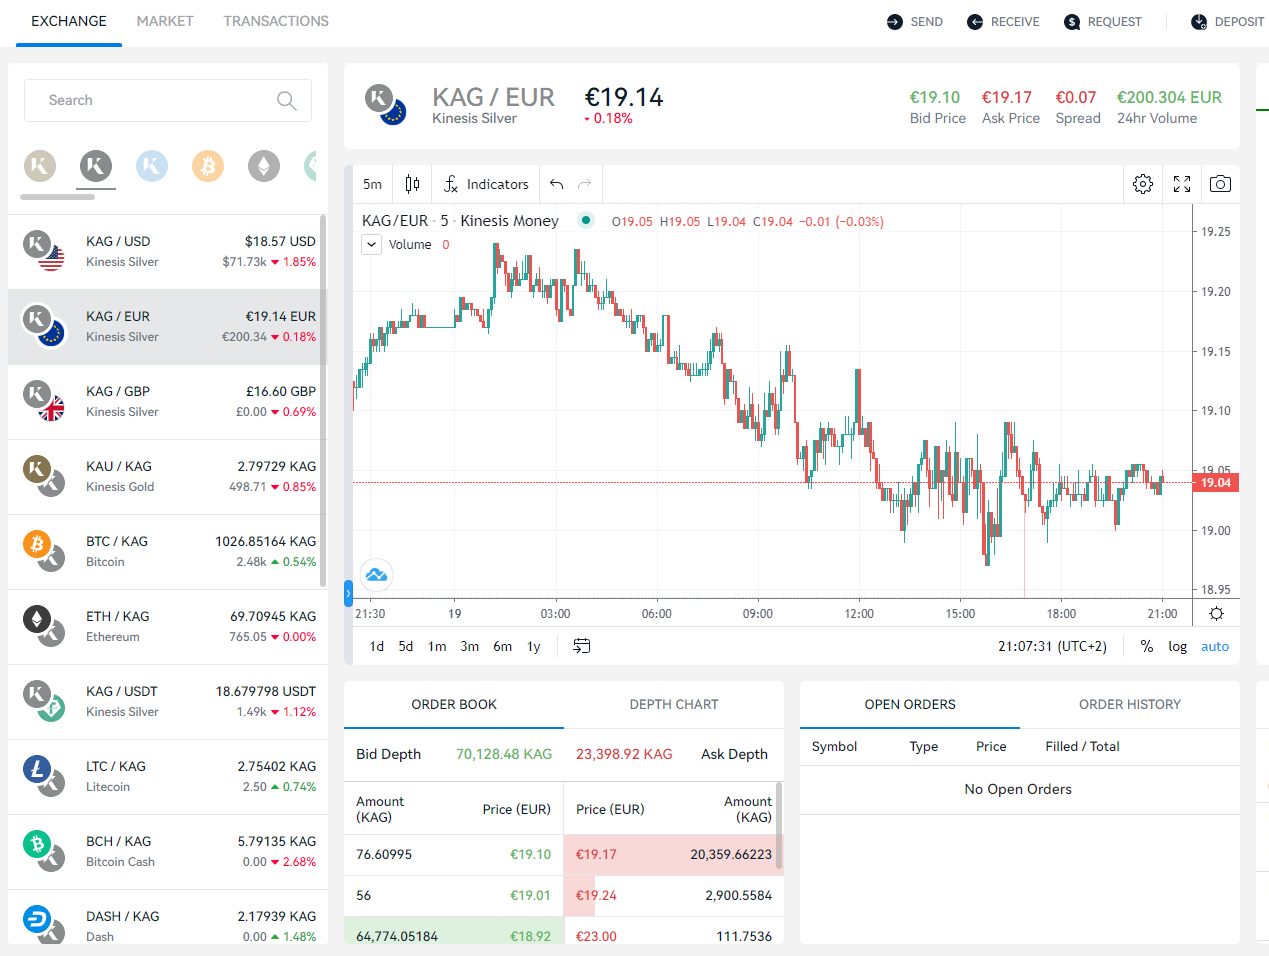Screen dimensions: 1269x956
Task: Click the Send arrow icon
Action: coord(895,22)
